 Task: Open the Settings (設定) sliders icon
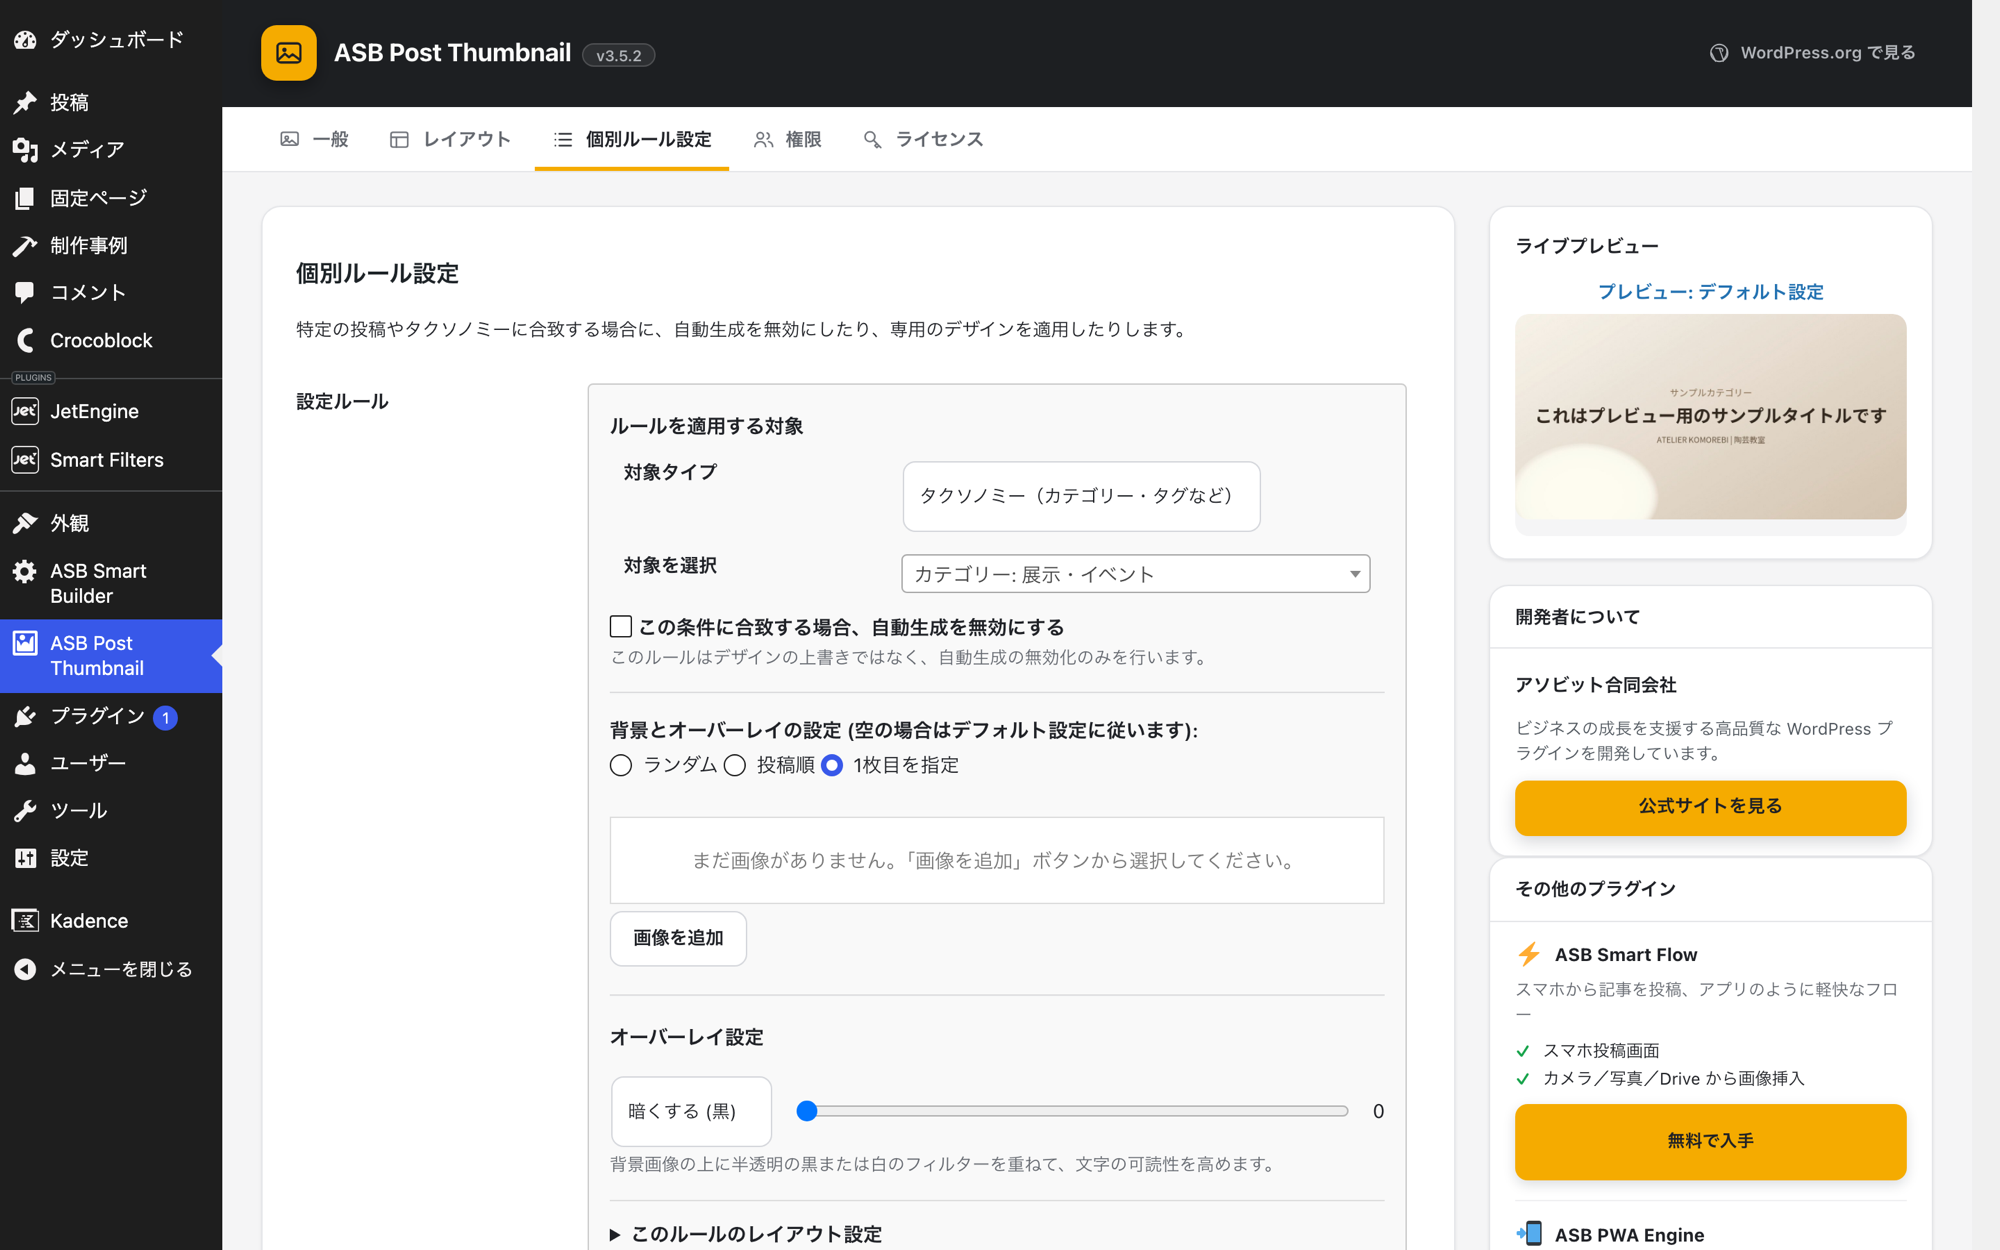(x=25, y=858)
